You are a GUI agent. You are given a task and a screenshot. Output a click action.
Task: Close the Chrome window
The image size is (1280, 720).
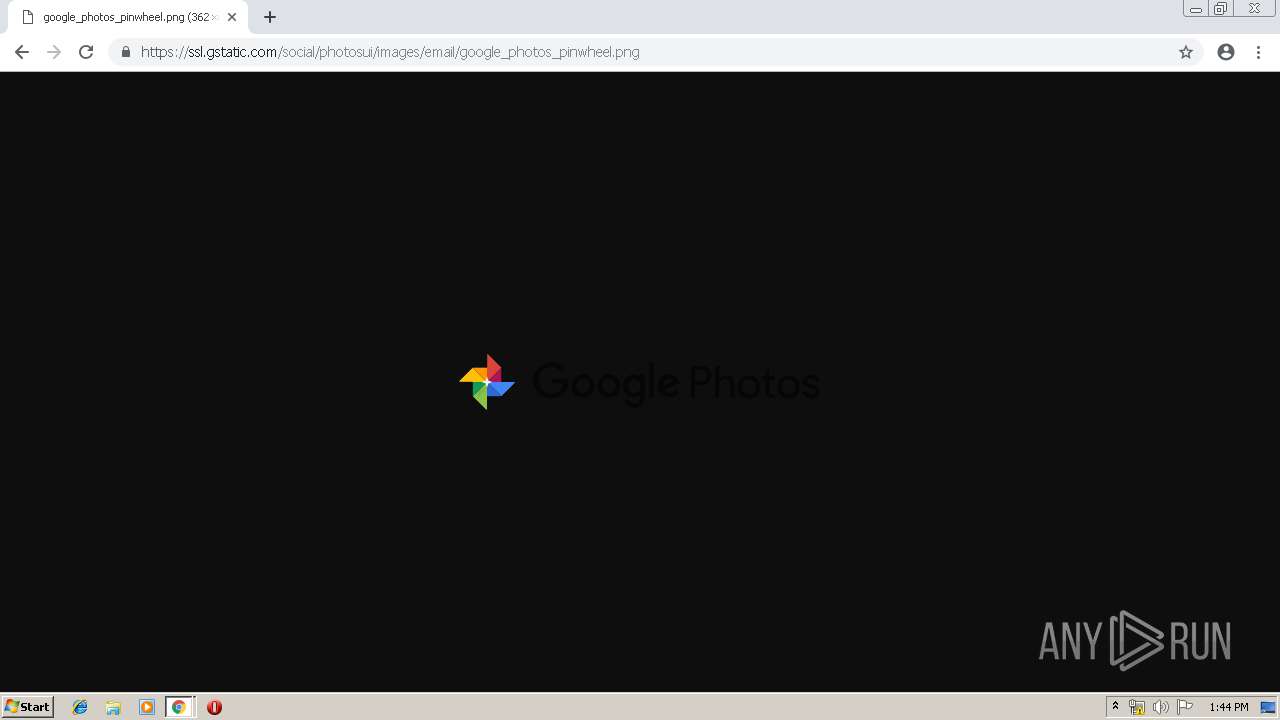[1254, 8]
